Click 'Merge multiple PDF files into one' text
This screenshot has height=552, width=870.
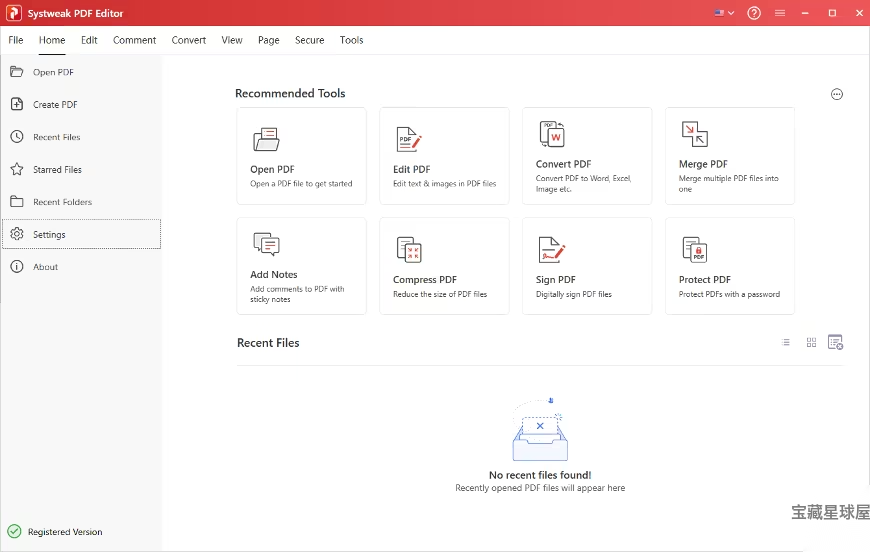(x=729, y=184)
